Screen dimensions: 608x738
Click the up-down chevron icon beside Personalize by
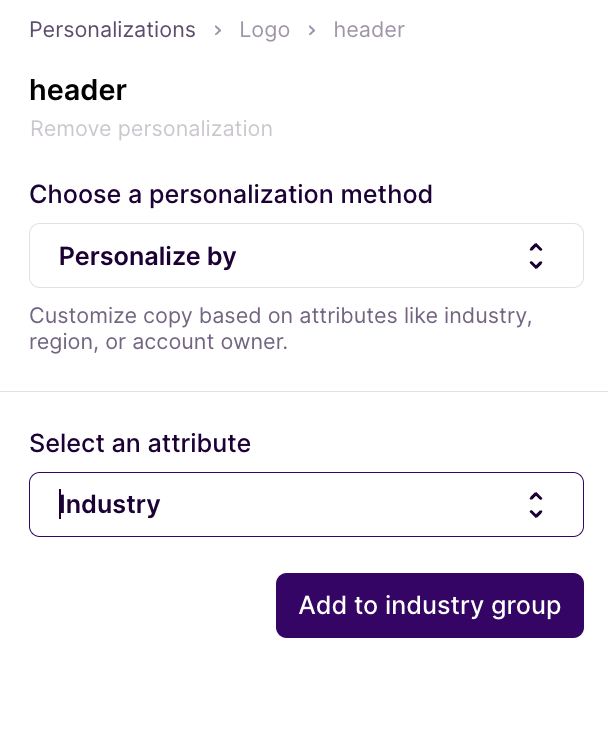536,256
